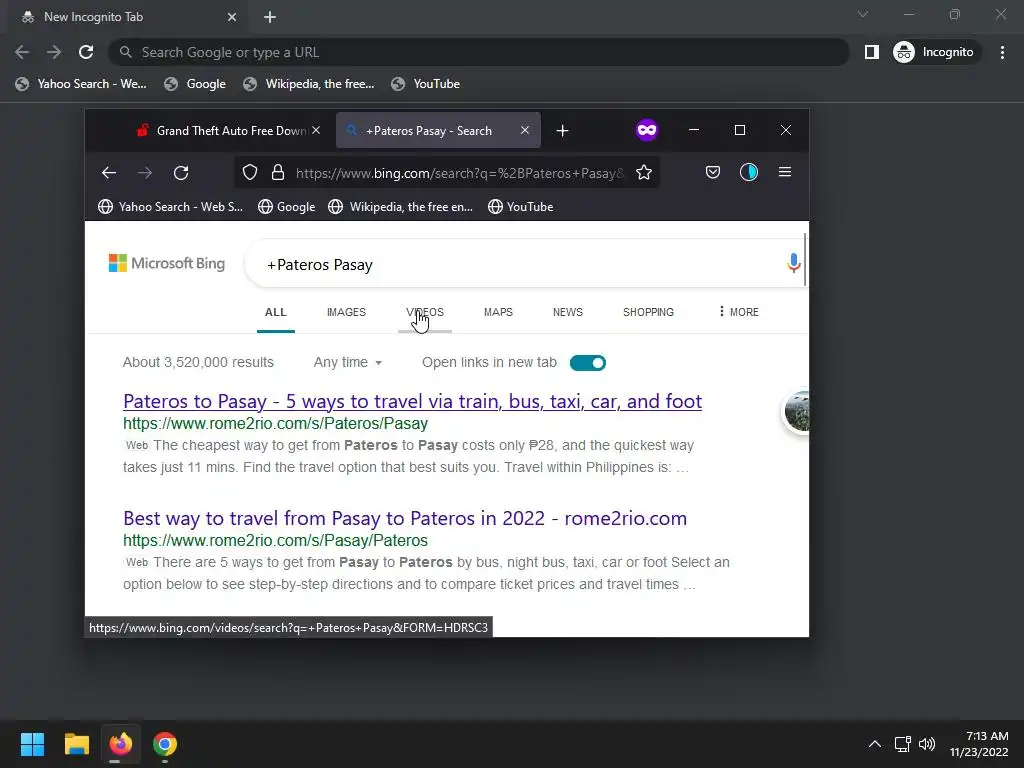
Task: Click Firefox back arrow button
Action: (x=108, y=172)
